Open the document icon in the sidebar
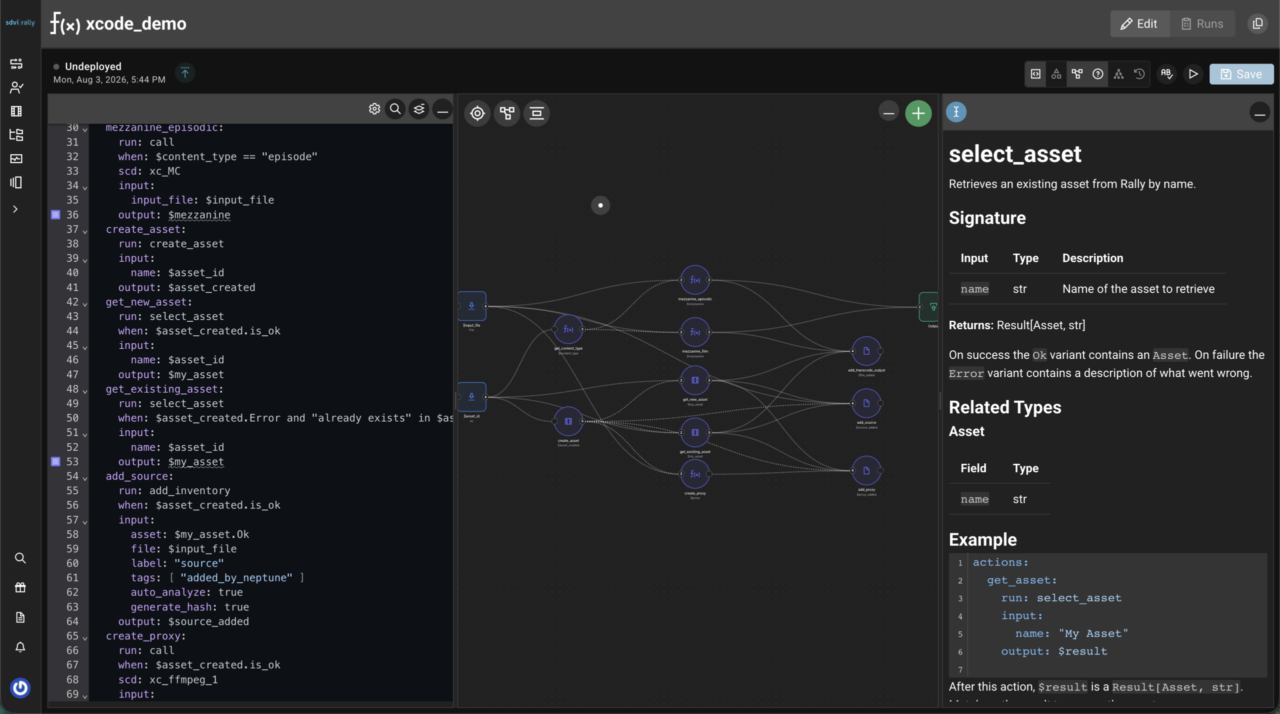The width and height of the screenshot is (1280, 714). pos(20,618)
